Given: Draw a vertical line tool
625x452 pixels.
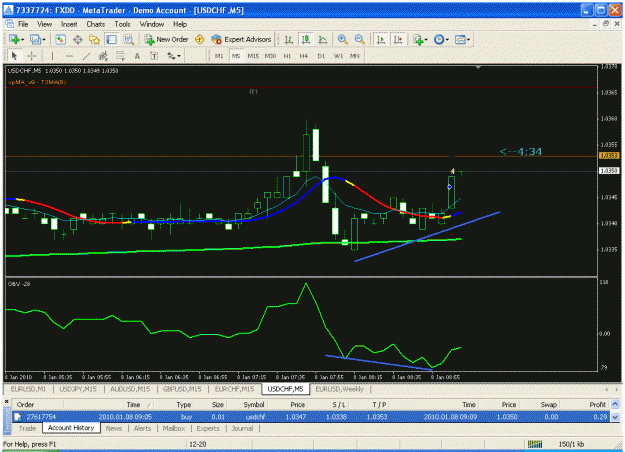Looking at the screenshot, I should (x=52, y=56).
